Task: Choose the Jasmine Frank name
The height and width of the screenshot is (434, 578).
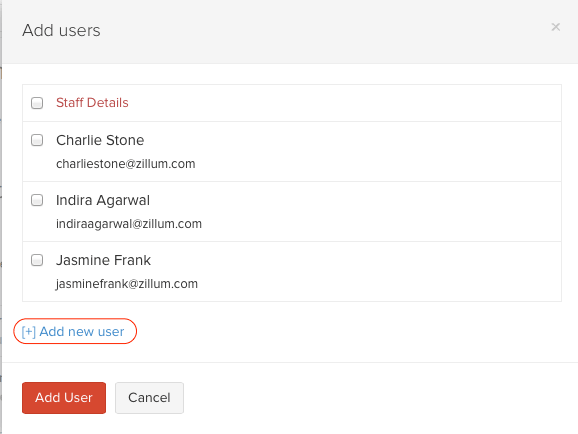Action: [103, 260]
